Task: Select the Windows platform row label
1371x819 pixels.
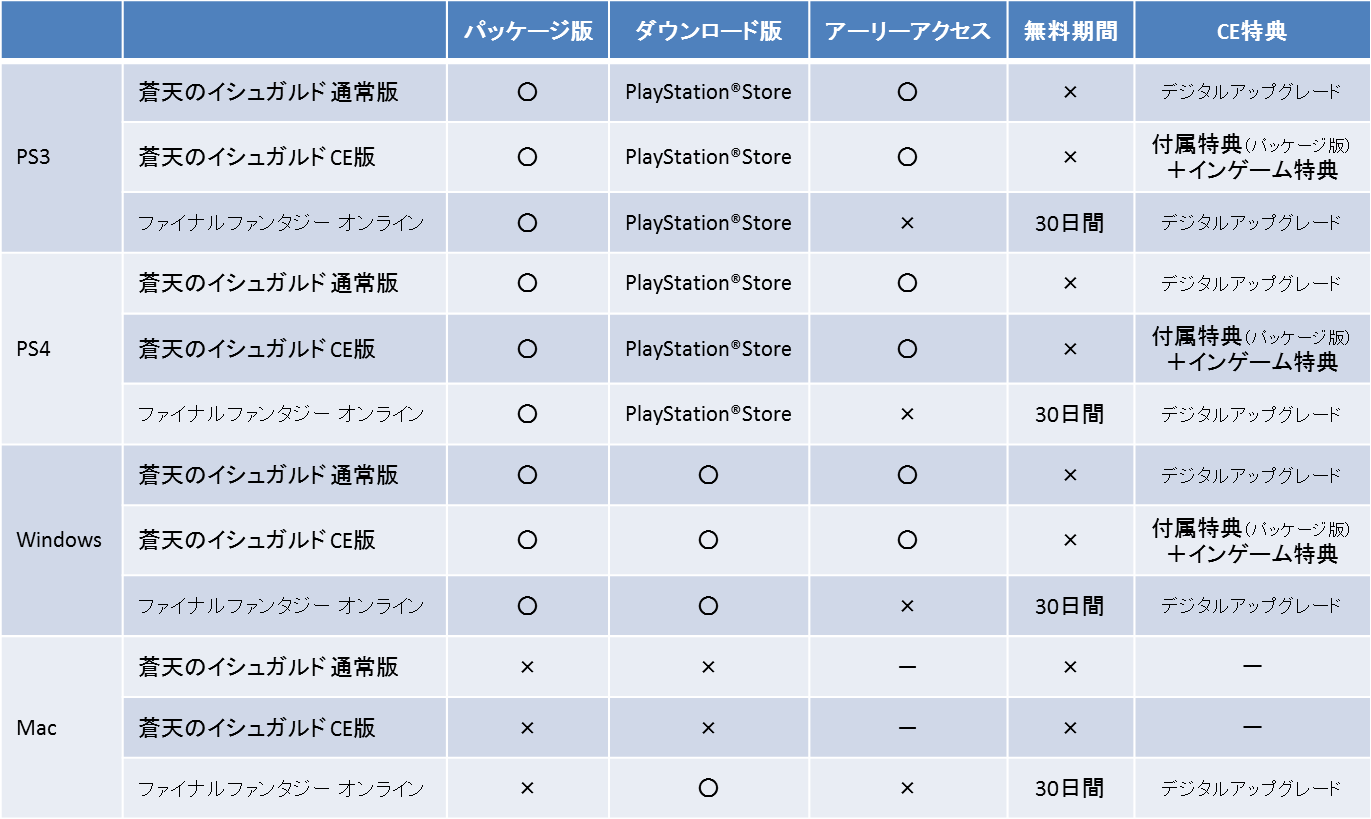Action: pos(59,540)
